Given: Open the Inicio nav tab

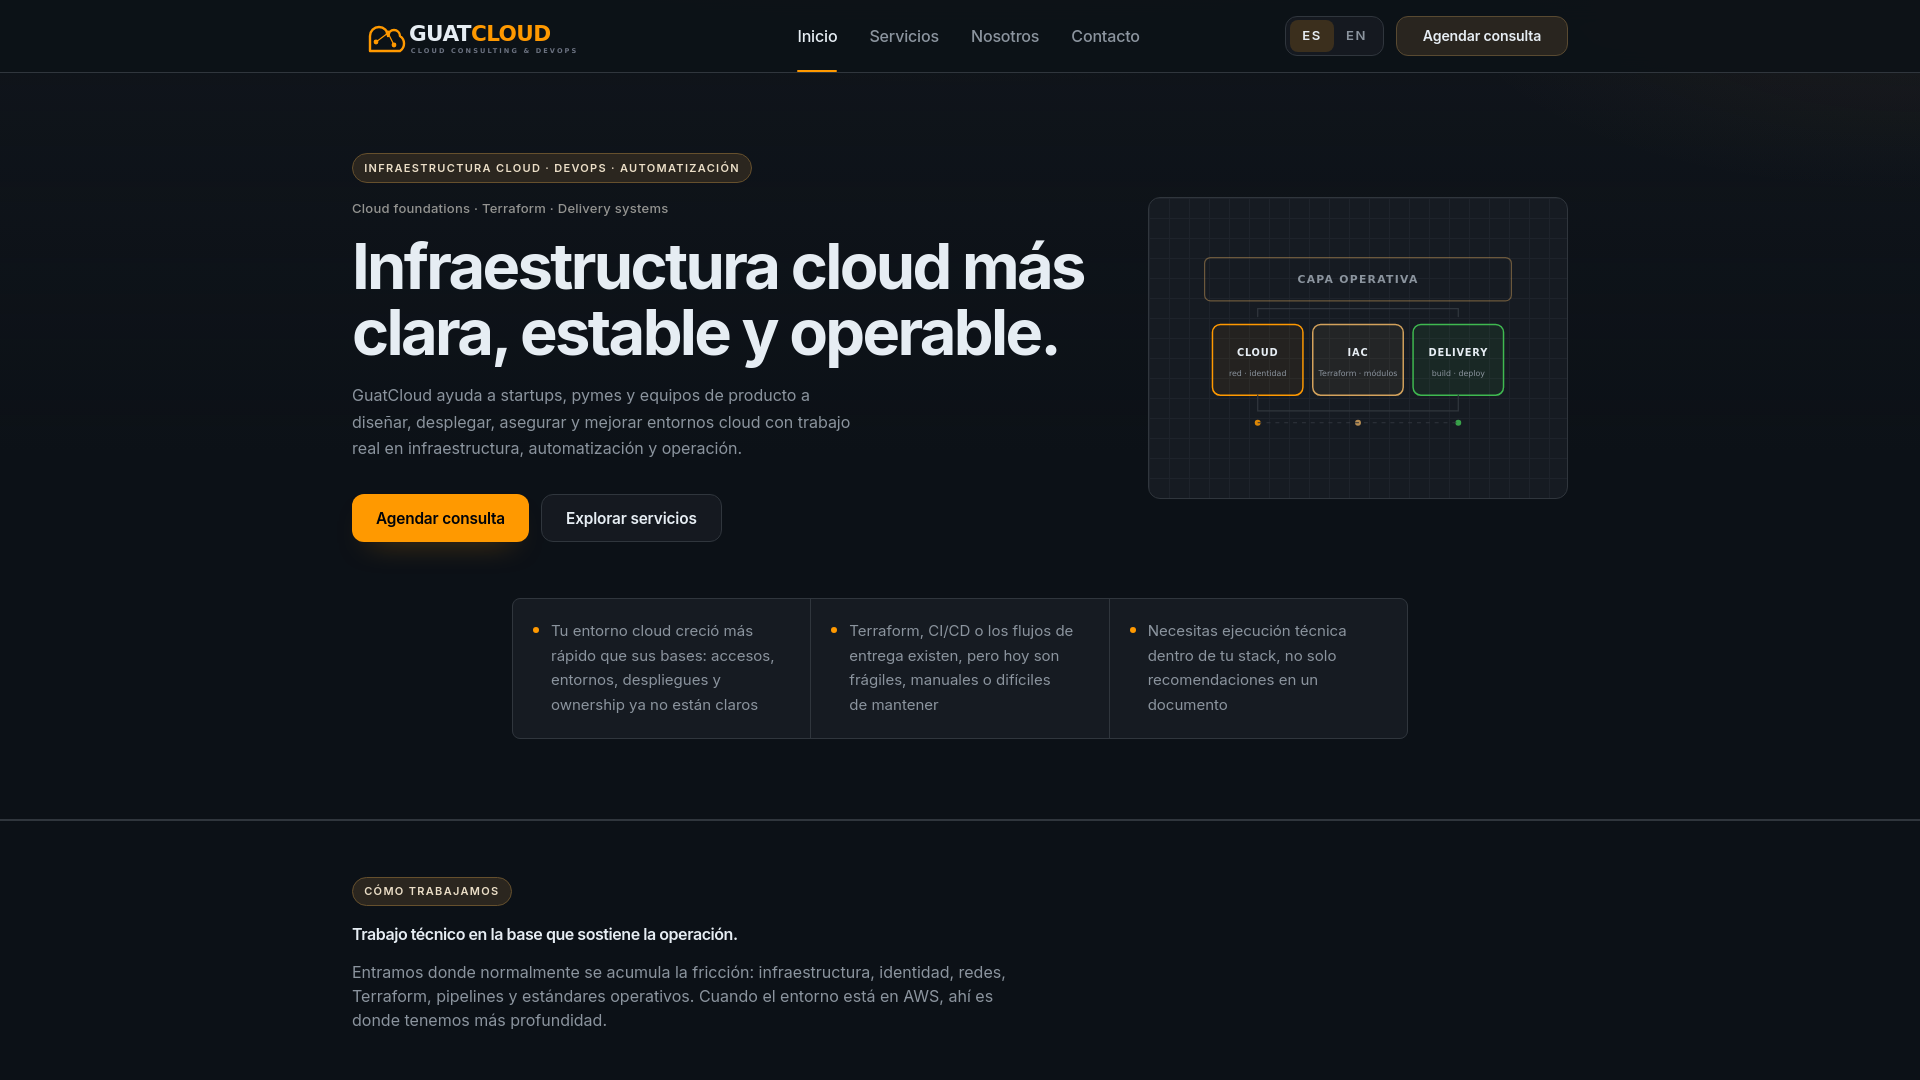Looking at the screenshot, I should 817,36.
